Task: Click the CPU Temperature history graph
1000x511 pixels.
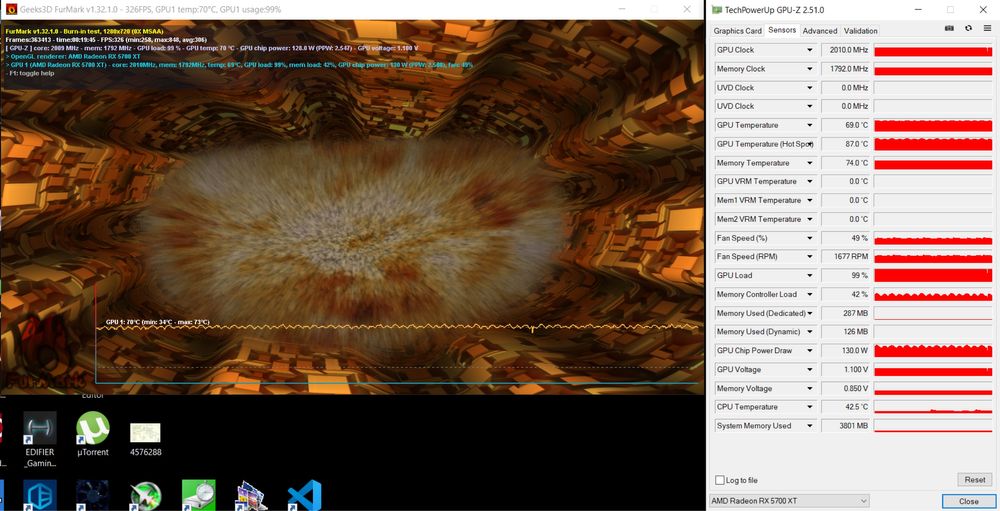Action: 932,407
